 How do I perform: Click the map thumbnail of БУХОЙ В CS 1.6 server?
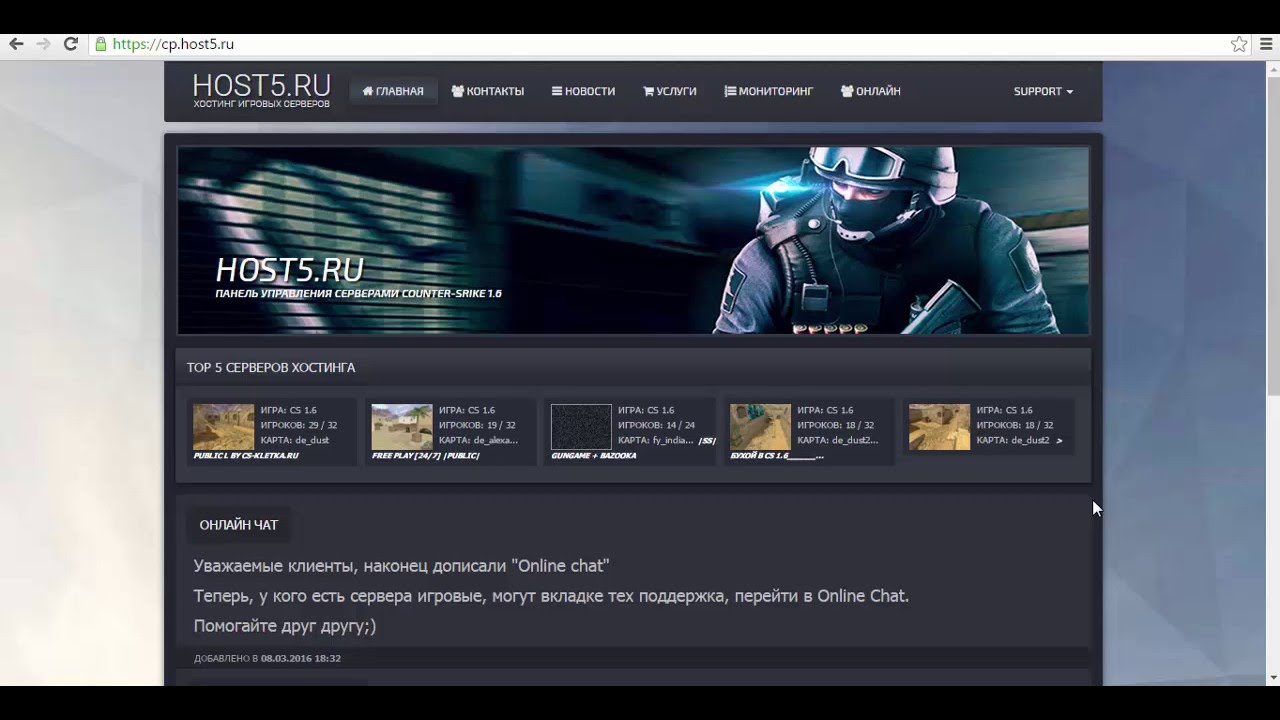tap(760, 427)
